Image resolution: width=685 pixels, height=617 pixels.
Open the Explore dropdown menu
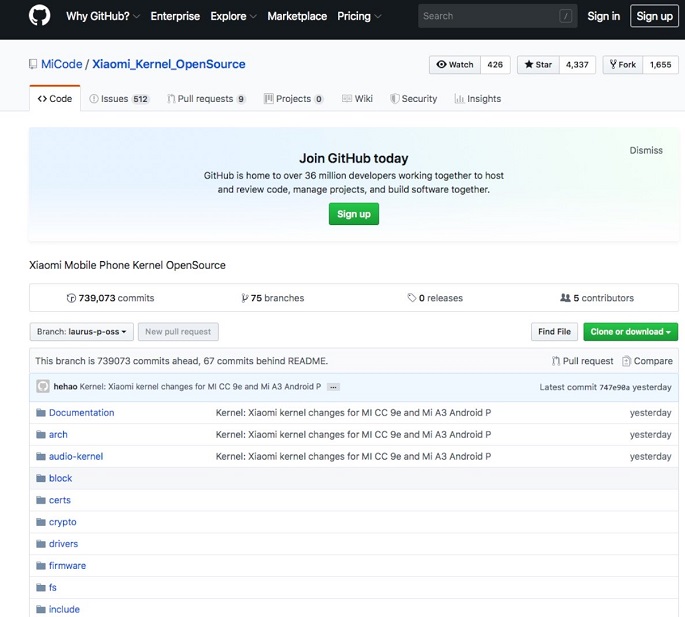pos(233,16)
